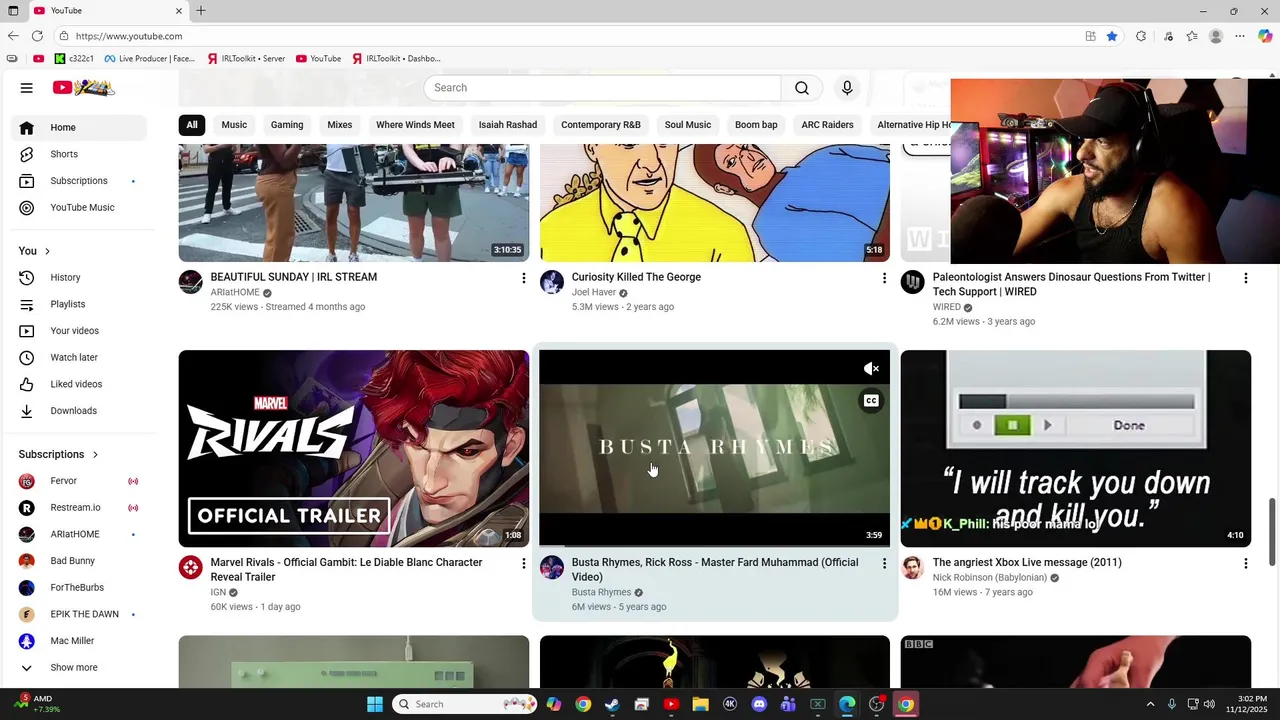Select the Isaiah Rashad chip
The height and width of the screenshot is (720, 1280).
[x=508, y=125]
